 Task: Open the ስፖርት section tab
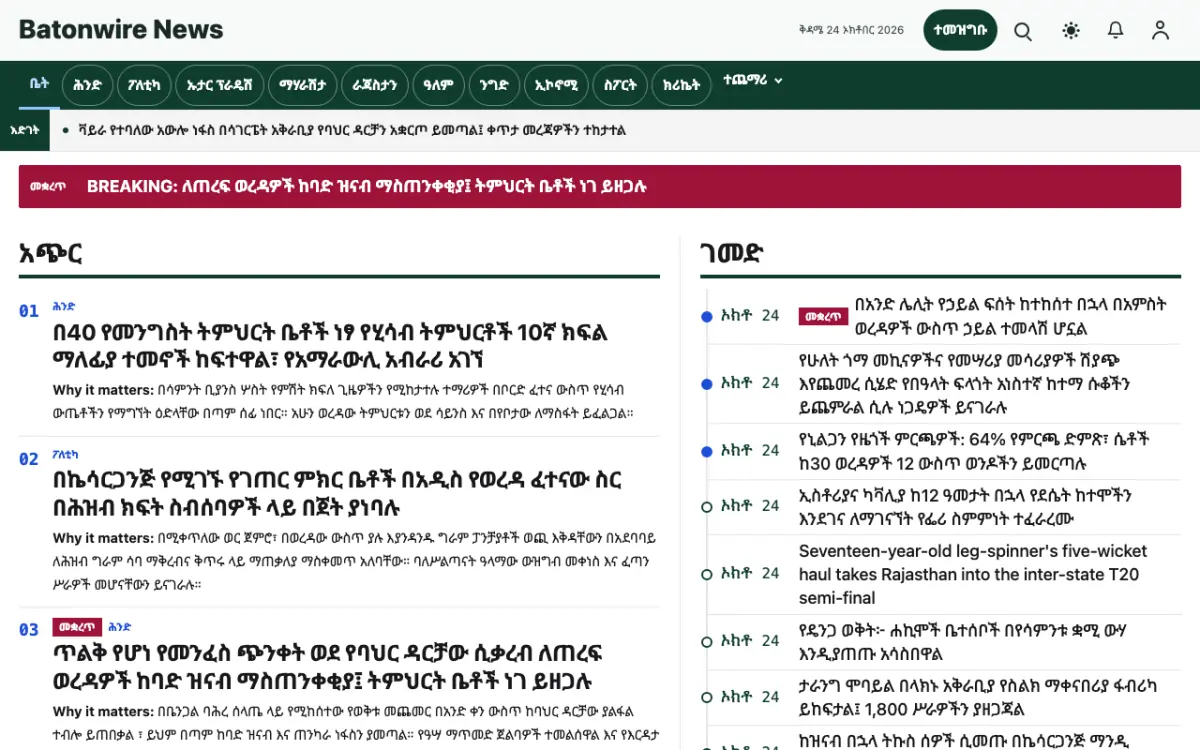tap(620, 85)
